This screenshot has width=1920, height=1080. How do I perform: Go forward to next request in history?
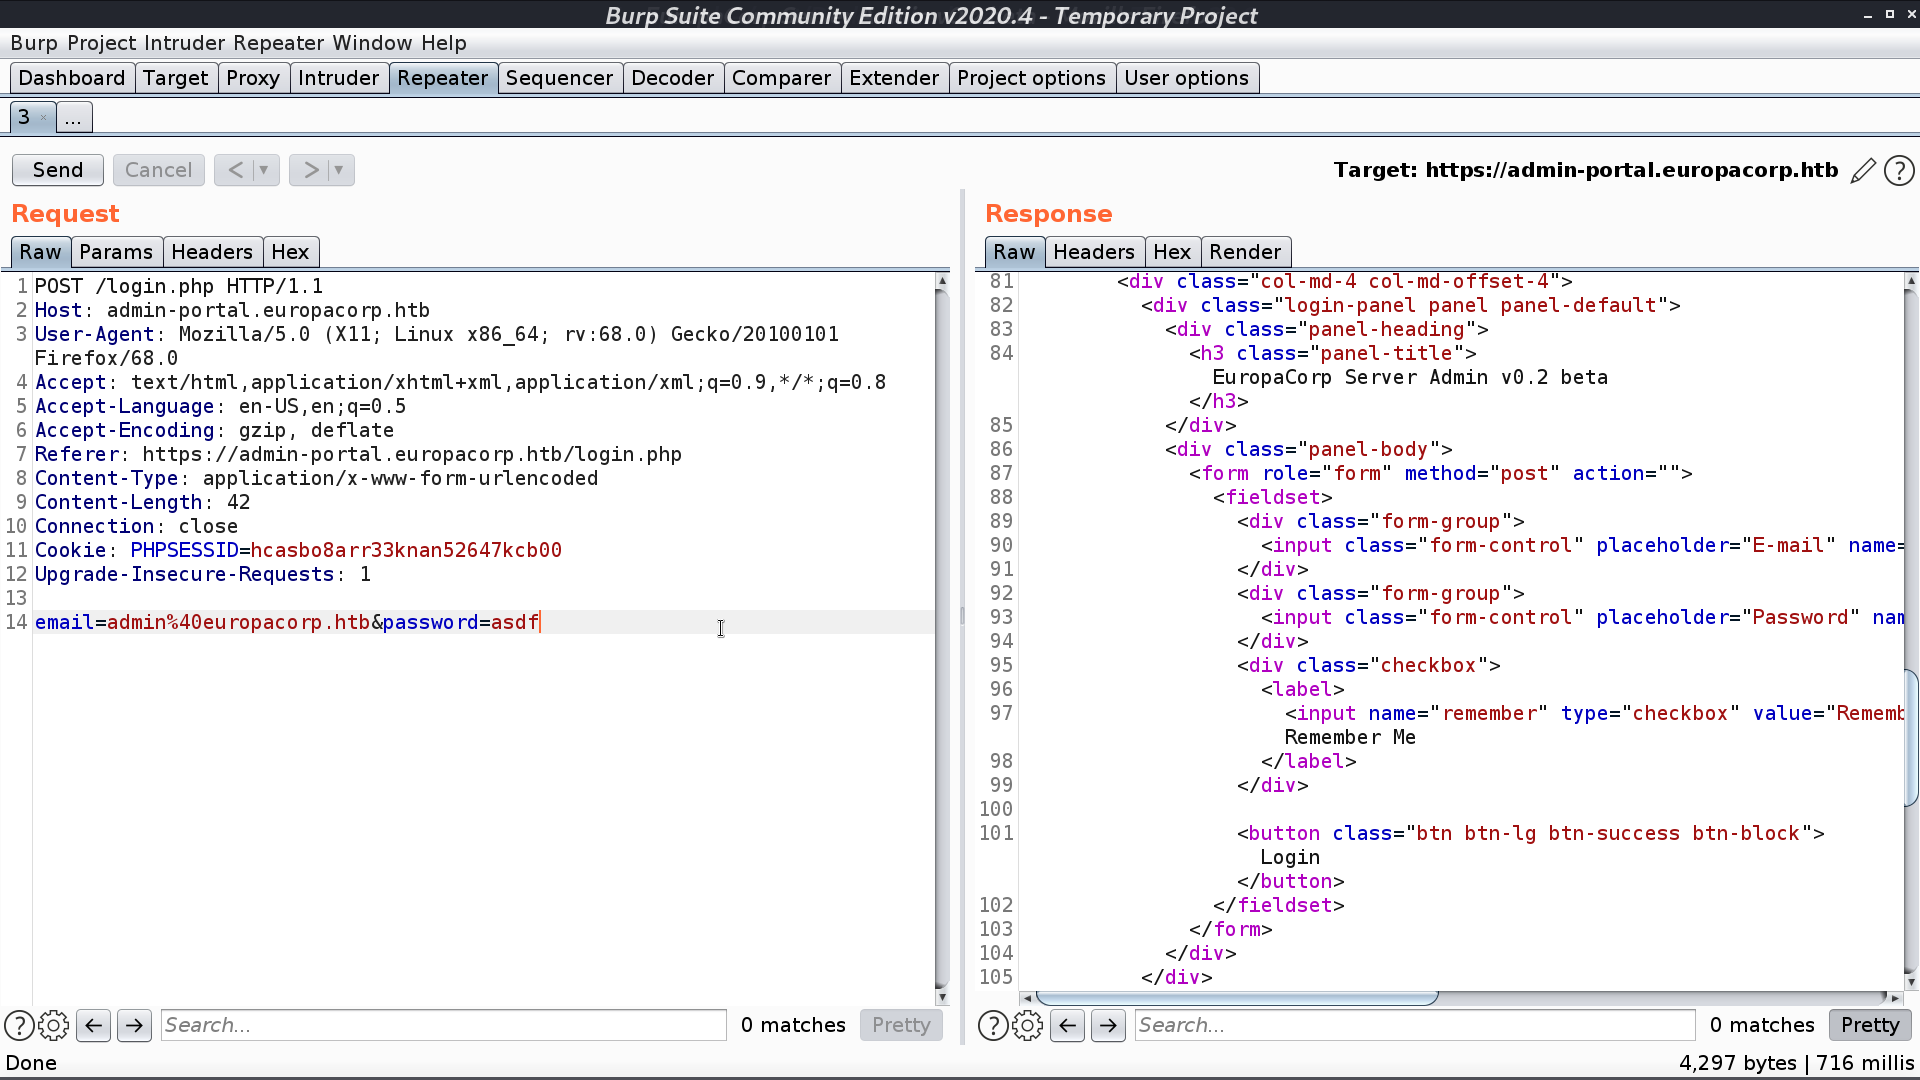pyautogui.click(x=311, y=170)
